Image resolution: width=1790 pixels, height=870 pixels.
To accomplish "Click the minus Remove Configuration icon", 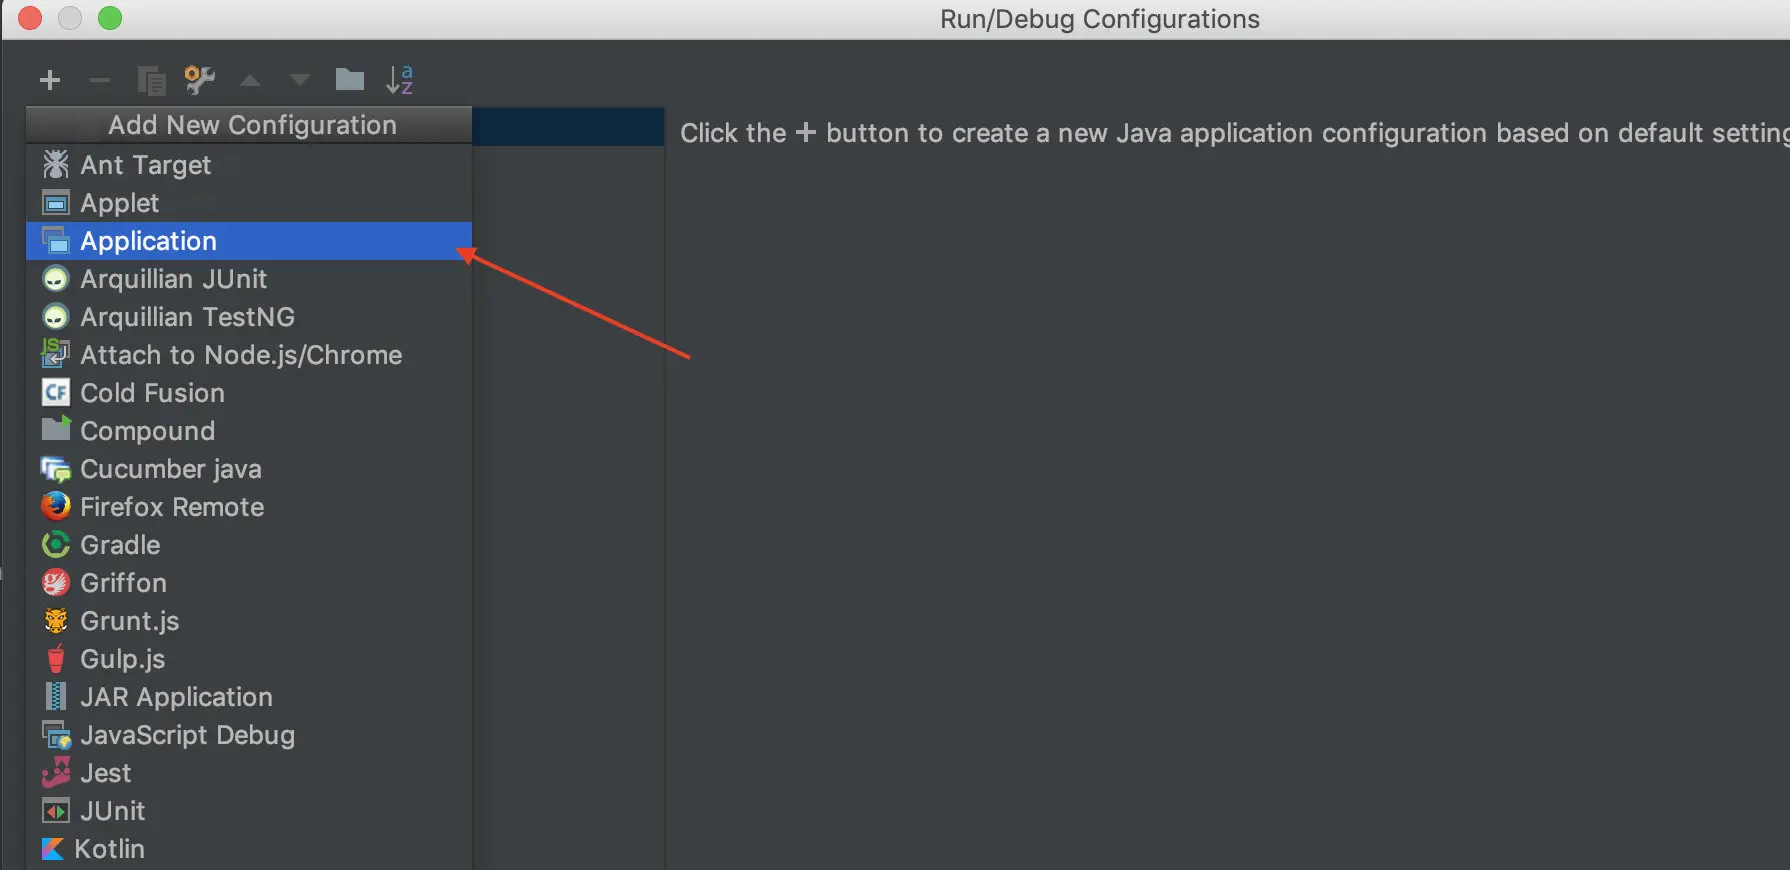I will click(100, 80).
